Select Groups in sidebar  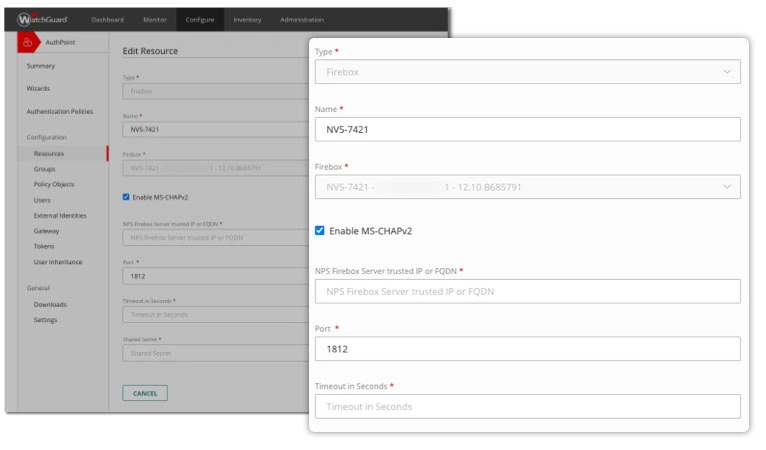[44, 169]
